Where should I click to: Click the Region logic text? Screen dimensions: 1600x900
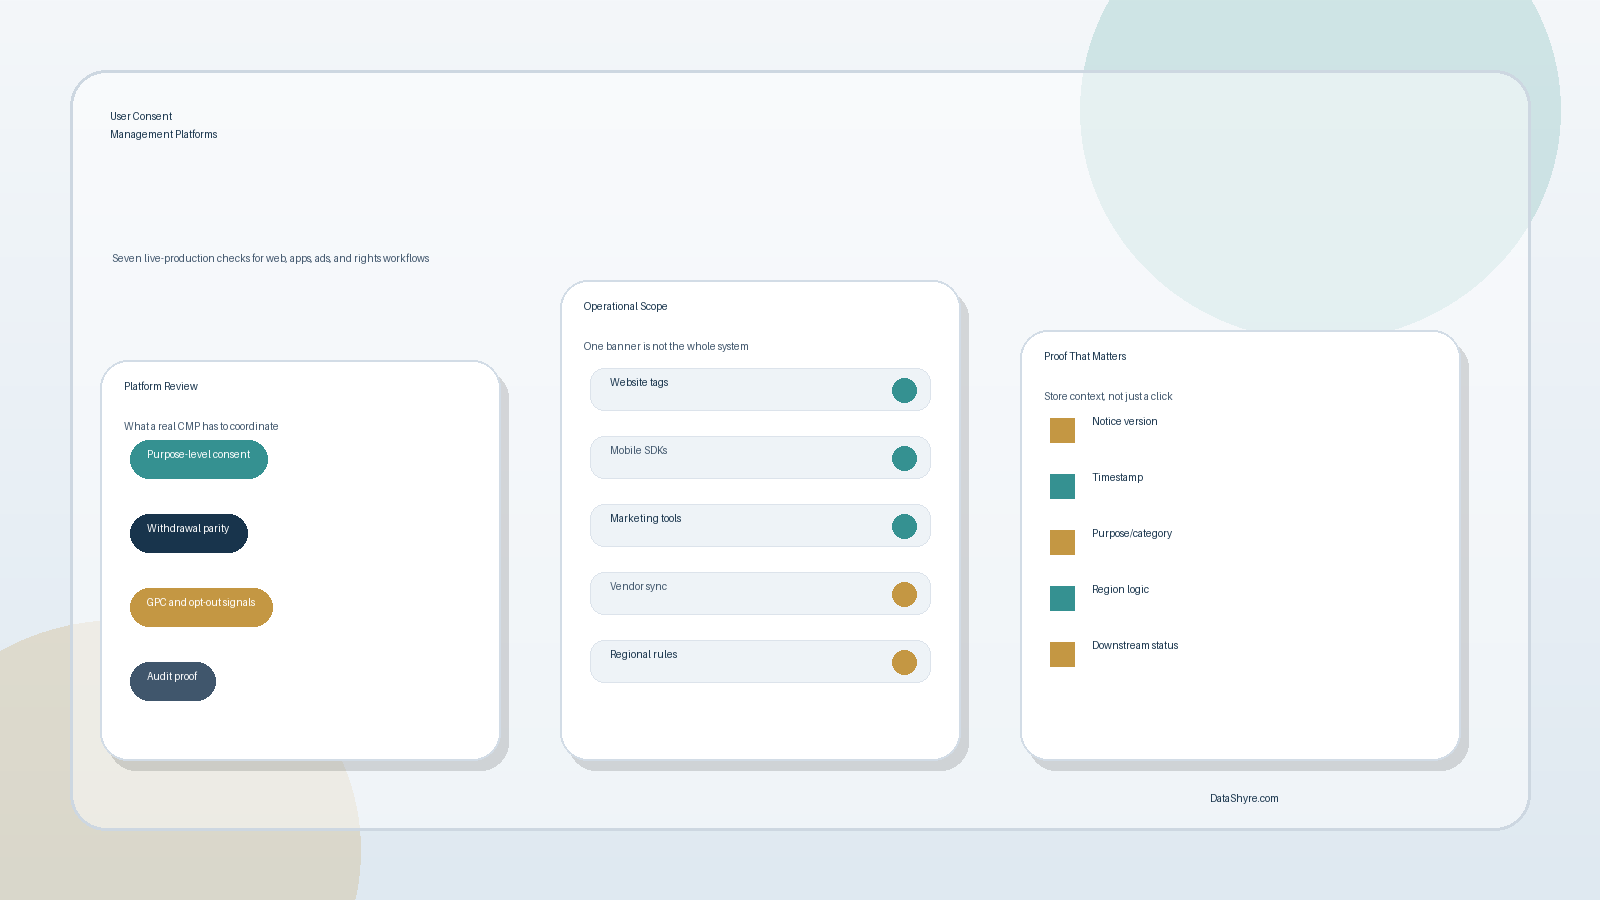coord(1120,589)
